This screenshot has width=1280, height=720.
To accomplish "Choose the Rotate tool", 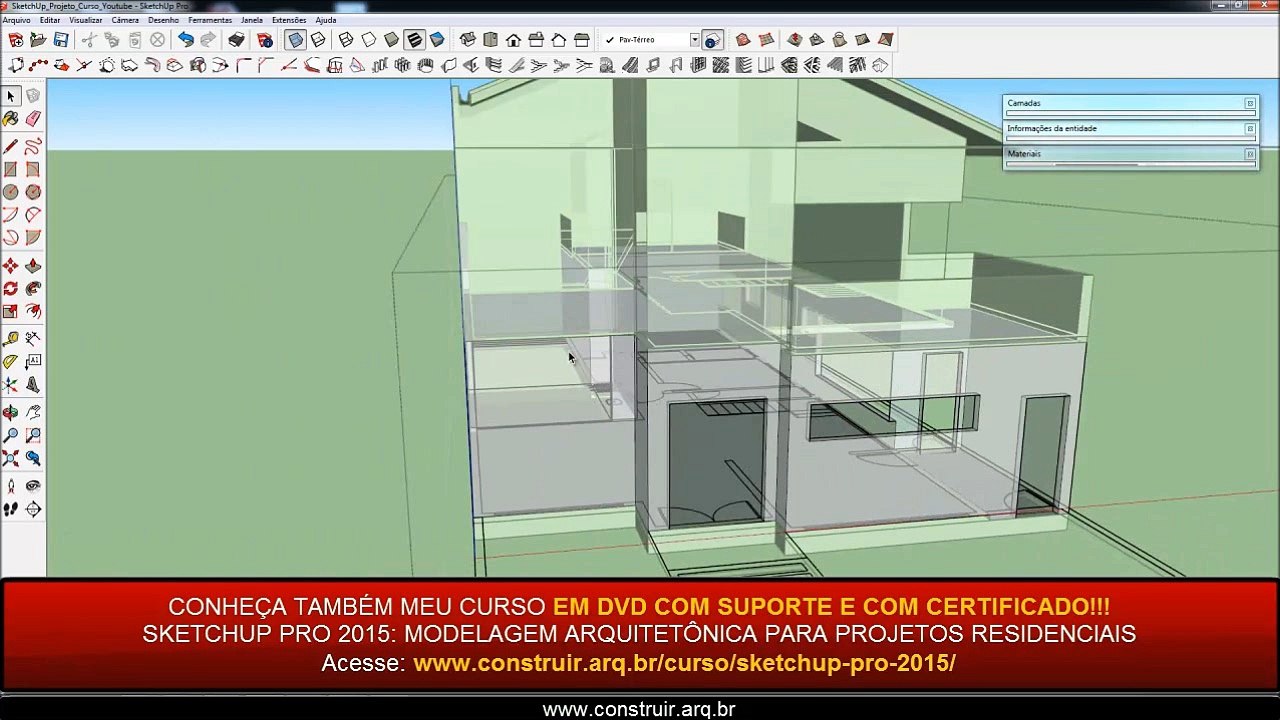I will coord(11,289).
